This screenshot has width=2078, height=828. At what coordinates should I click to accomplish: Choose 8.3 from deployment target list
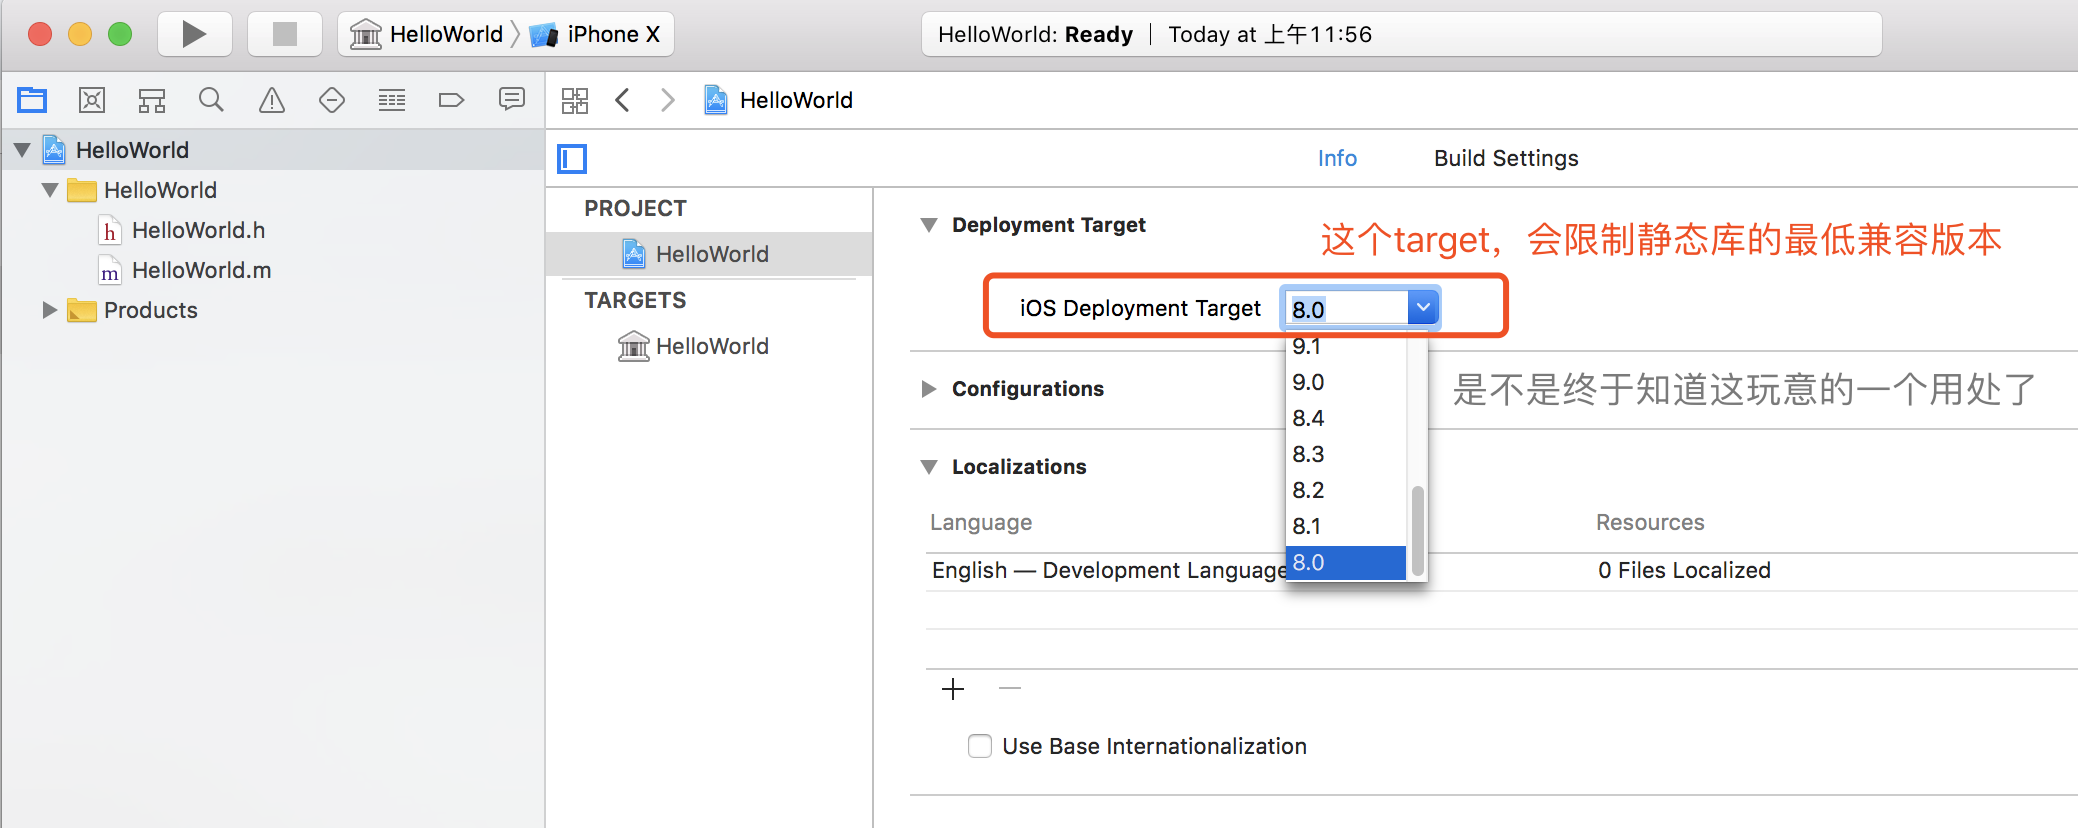click(x=1346, y=454)
